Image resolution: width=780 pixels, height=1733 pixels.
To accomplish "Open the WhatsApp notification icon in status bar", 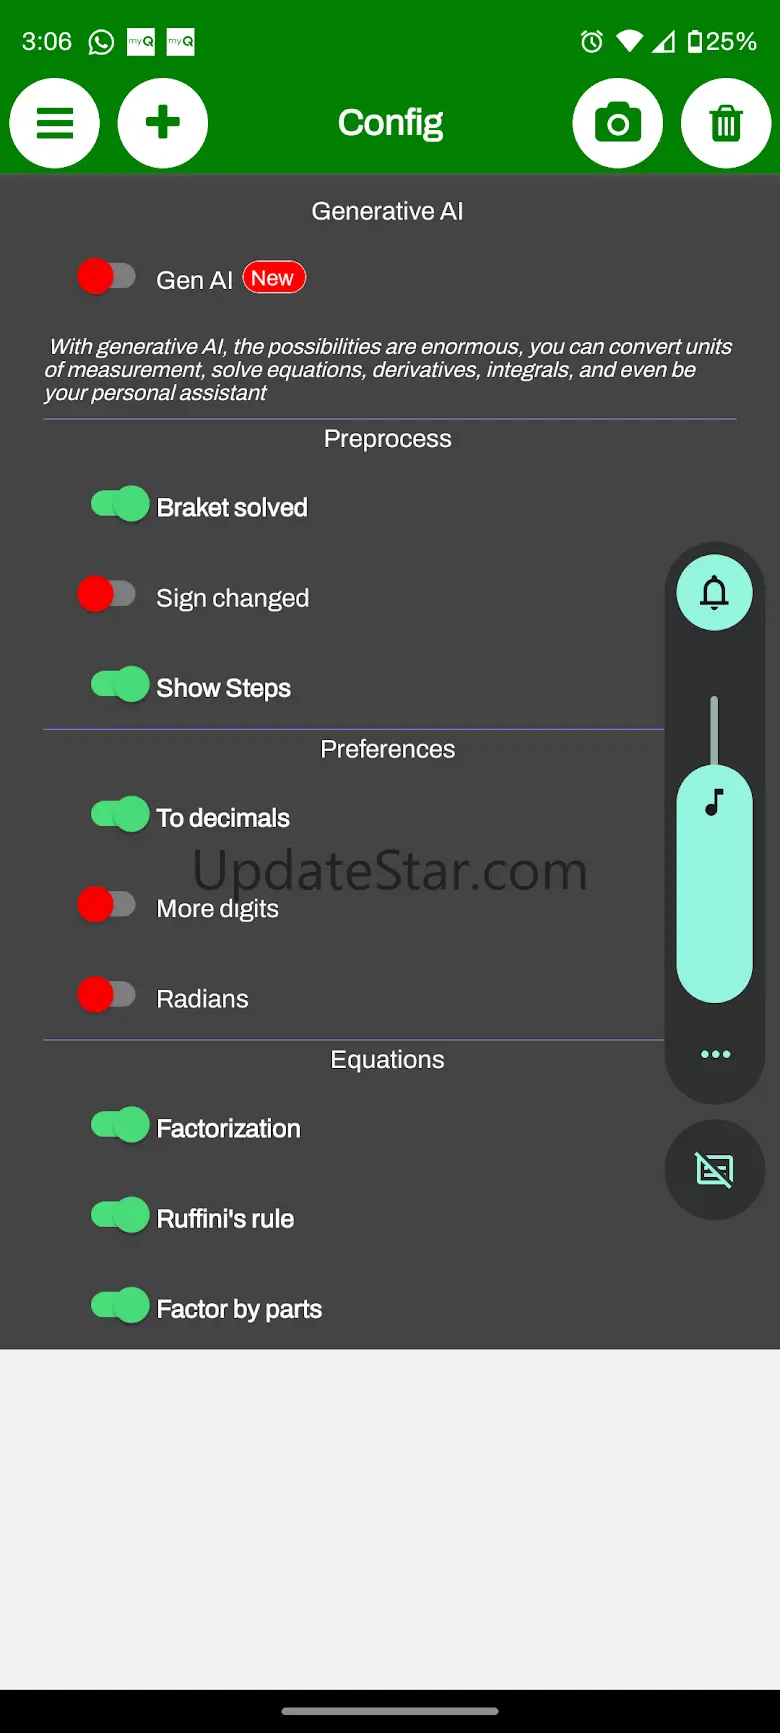I will click(x=101, y=42).
